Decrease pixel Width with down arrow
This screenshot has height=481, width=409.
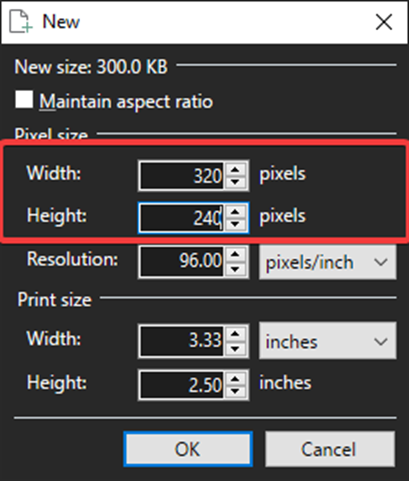tap(236, 182)
